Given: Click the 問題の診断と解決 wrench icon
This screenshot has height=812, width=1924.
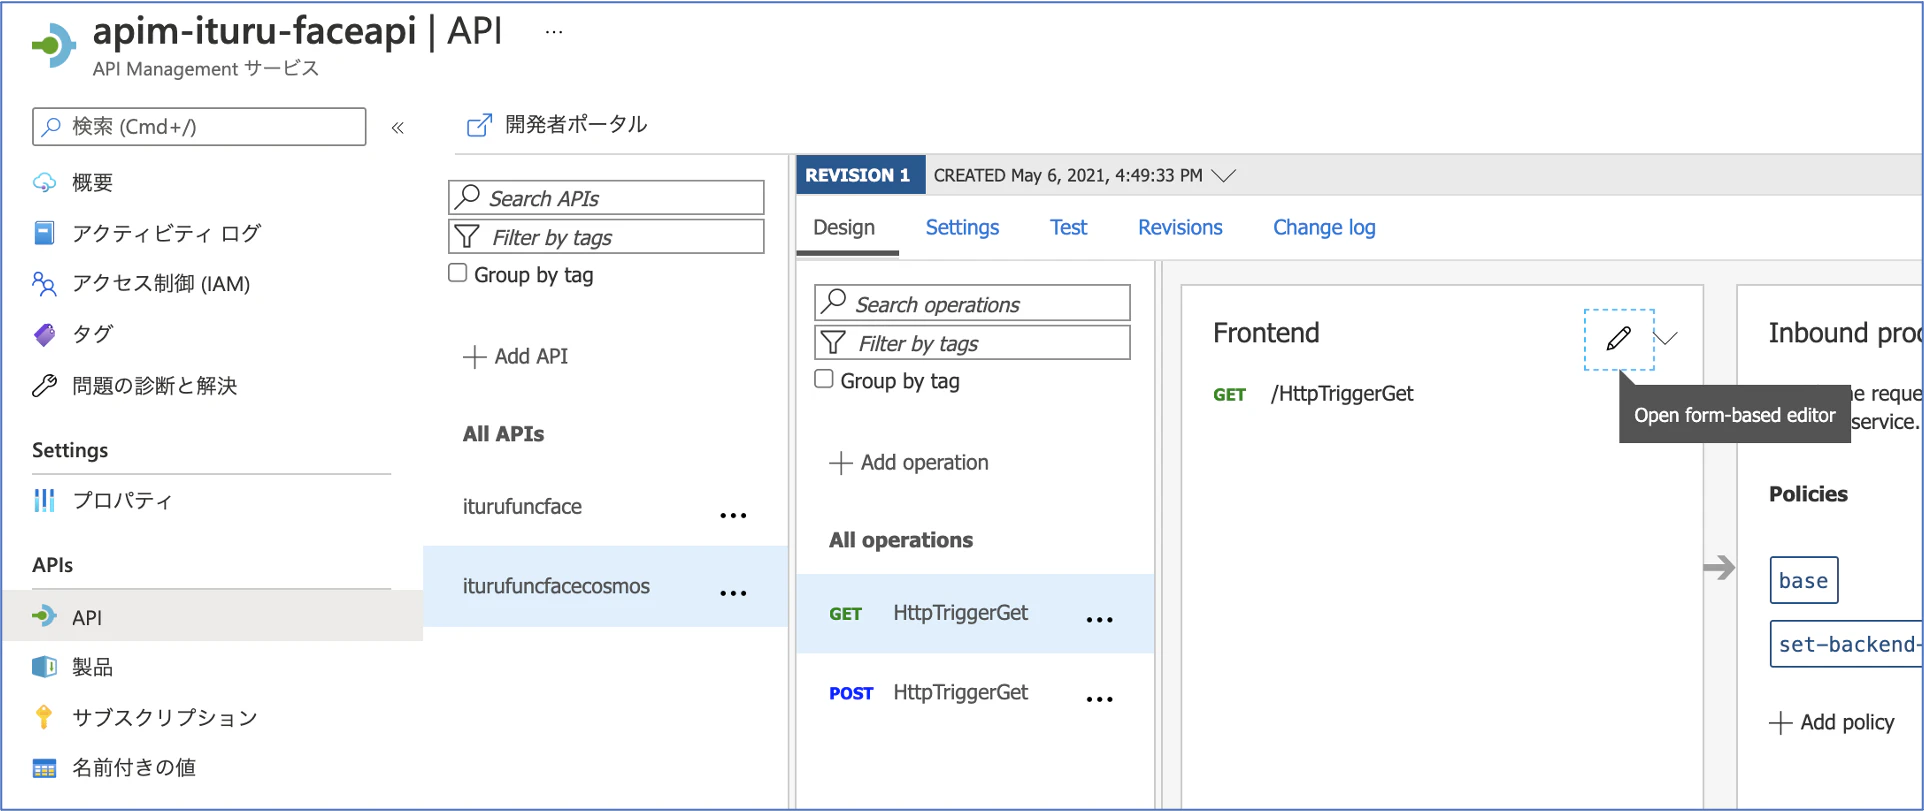Looking at the screenshot, I should (x=45, y=385).
